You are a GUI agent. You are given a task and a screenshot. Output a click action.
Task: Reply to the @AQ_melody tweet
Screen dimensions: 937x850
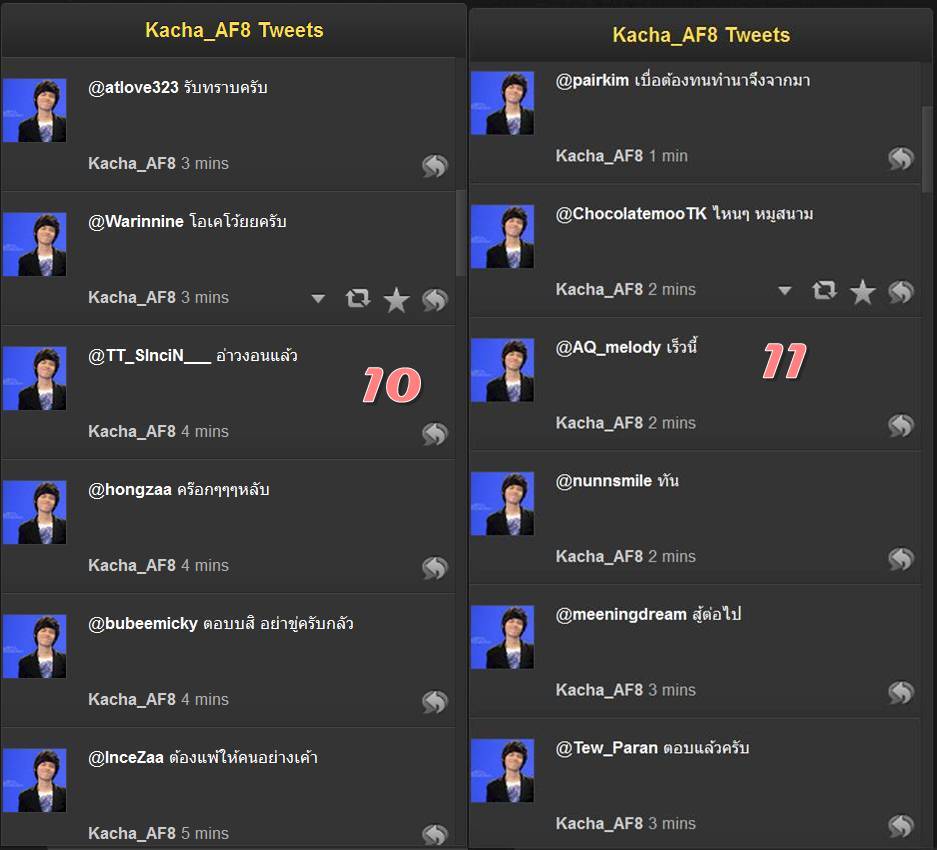[901, 425]
